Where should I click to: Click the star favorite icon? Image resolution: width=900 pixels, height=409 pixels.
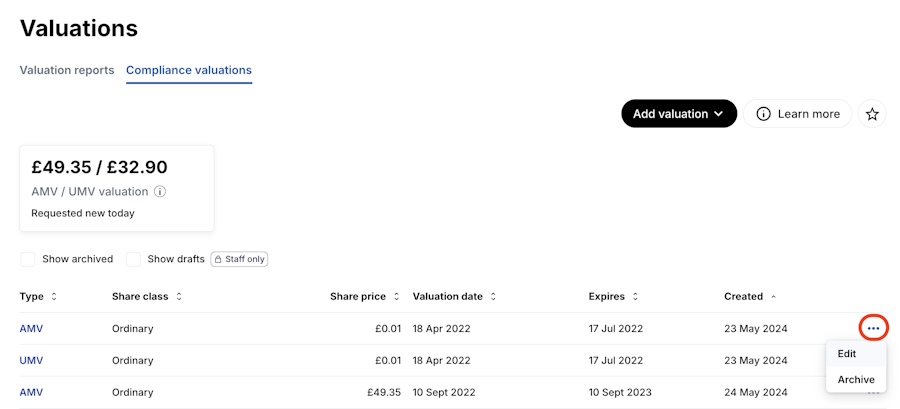[x=872, y=114]
